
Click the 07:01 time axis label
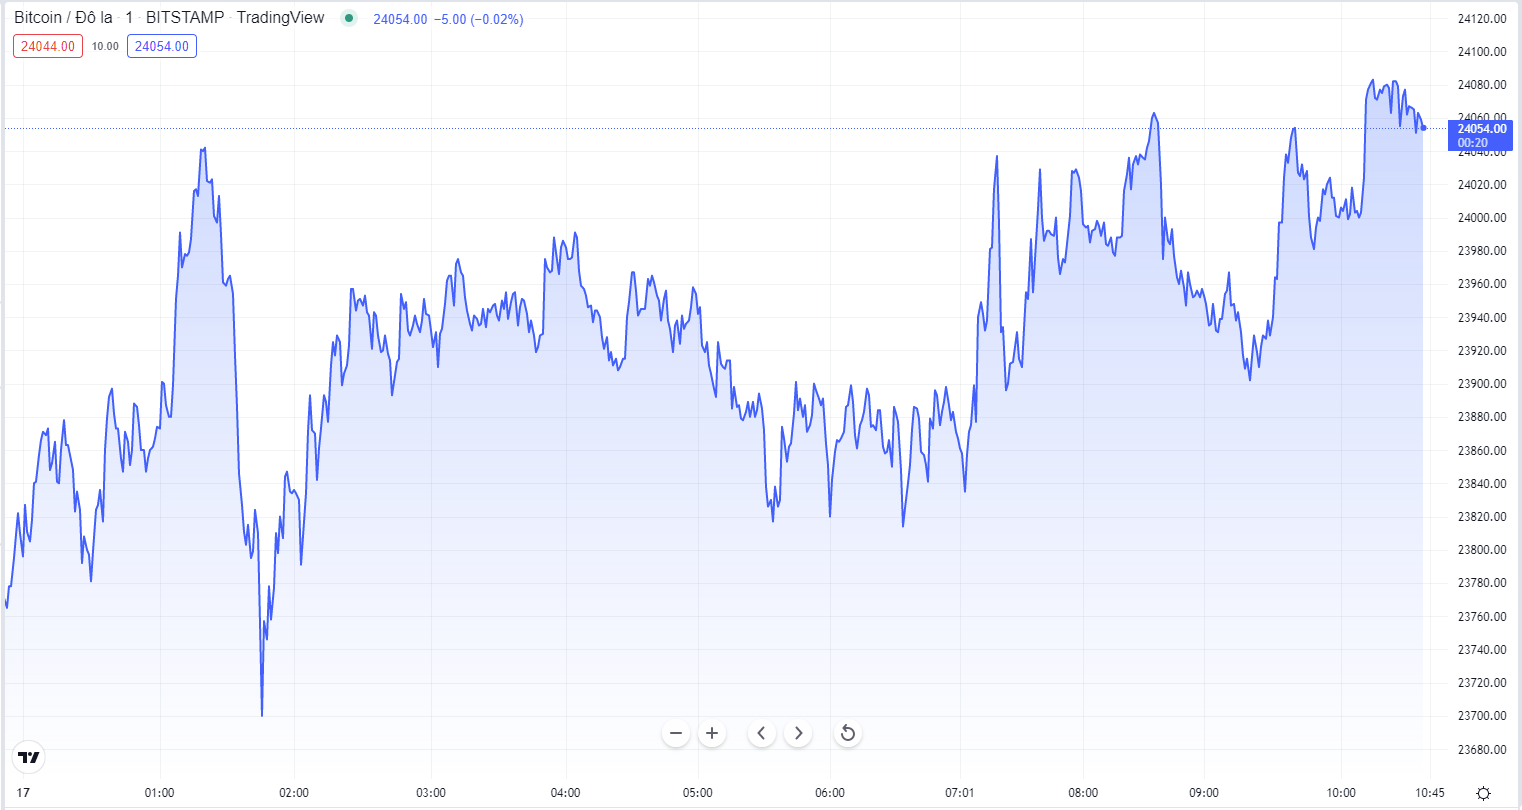pos(959,793)
